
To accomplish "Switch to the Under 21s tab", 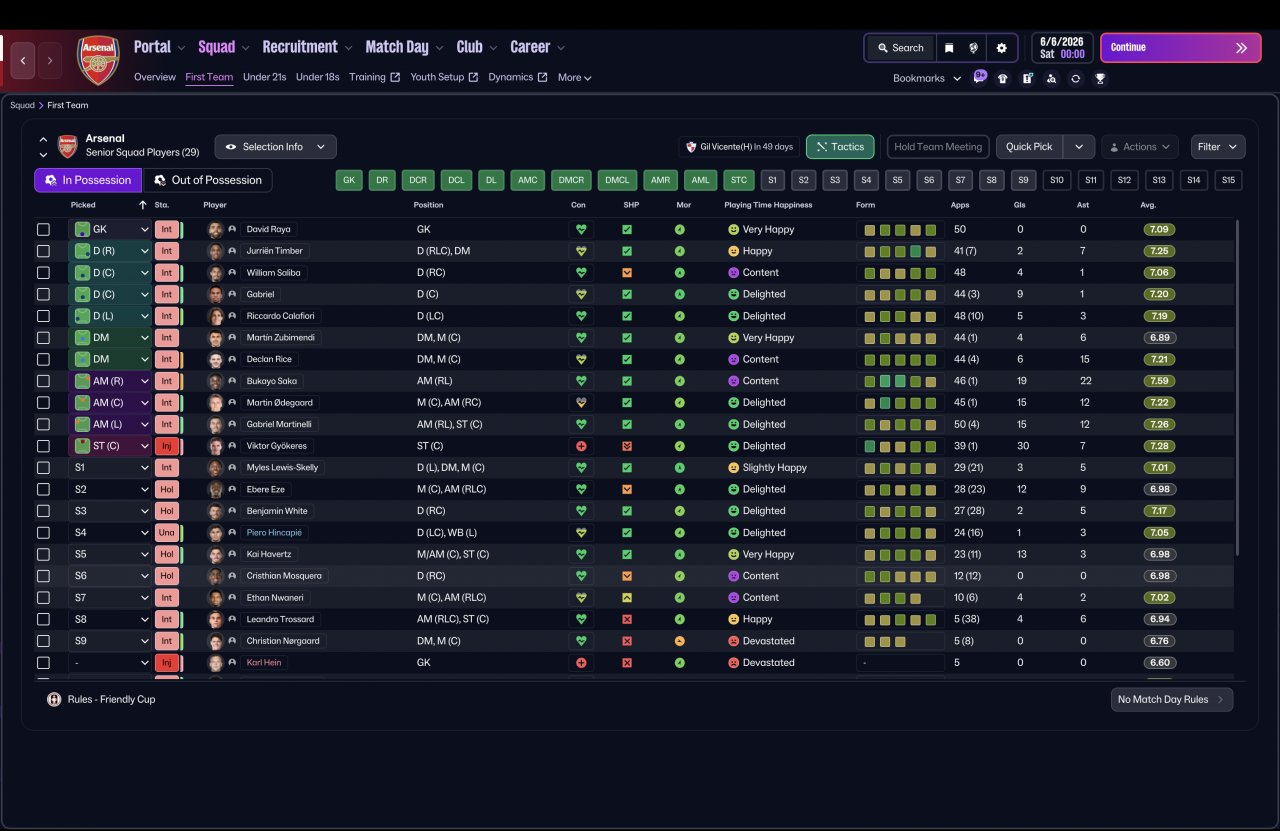I will coord(264,77).
